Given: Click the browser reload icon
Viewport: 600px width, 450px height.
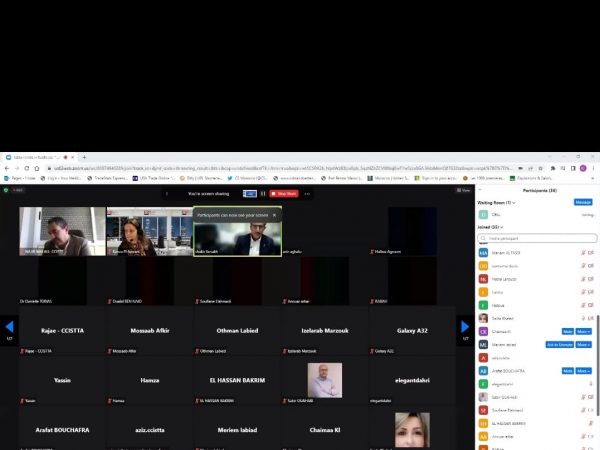Looking at the screenshot, I should coord(27,168).
